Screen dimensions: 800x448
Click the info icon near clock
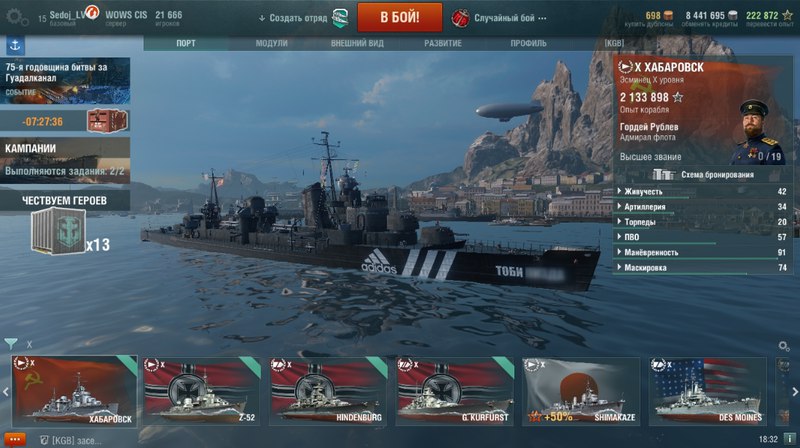[x=789, y=439]
